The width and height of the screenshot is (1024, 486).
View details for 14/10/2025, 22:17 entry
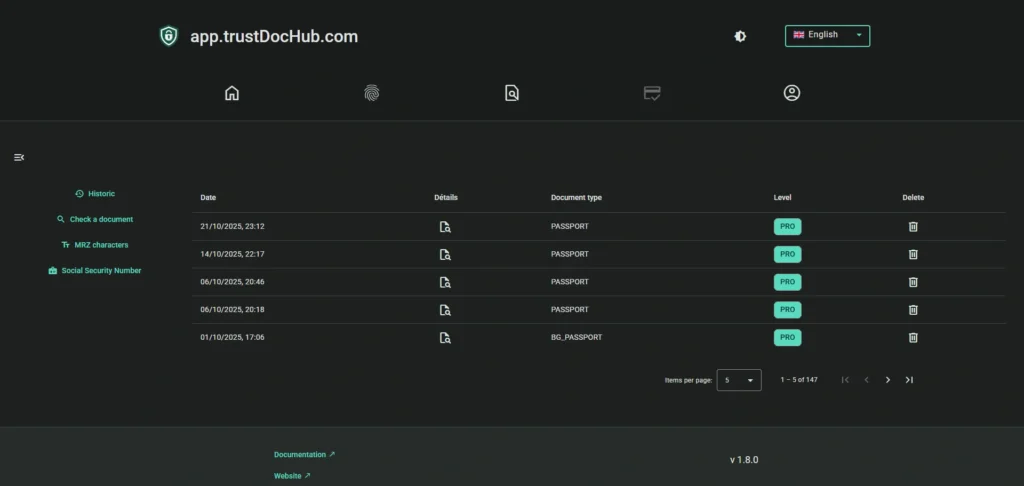[x=445, y=254]
